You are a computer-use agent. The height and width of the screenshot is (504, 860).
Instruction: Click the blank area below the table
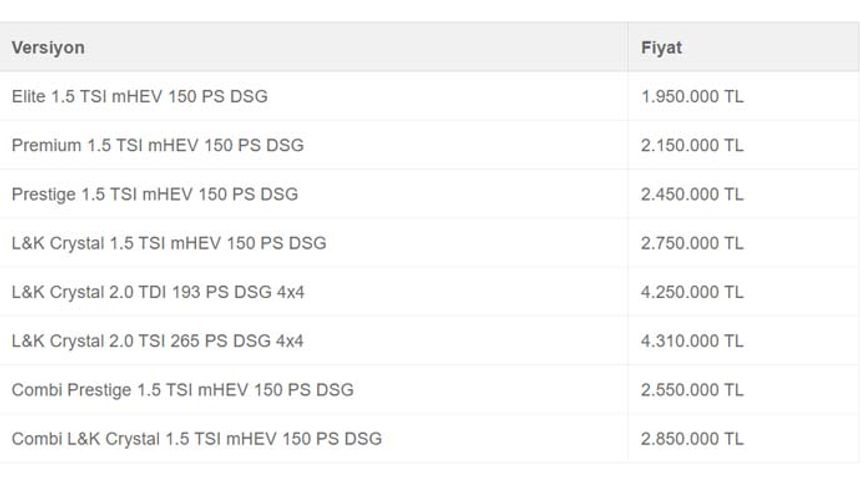430,484
